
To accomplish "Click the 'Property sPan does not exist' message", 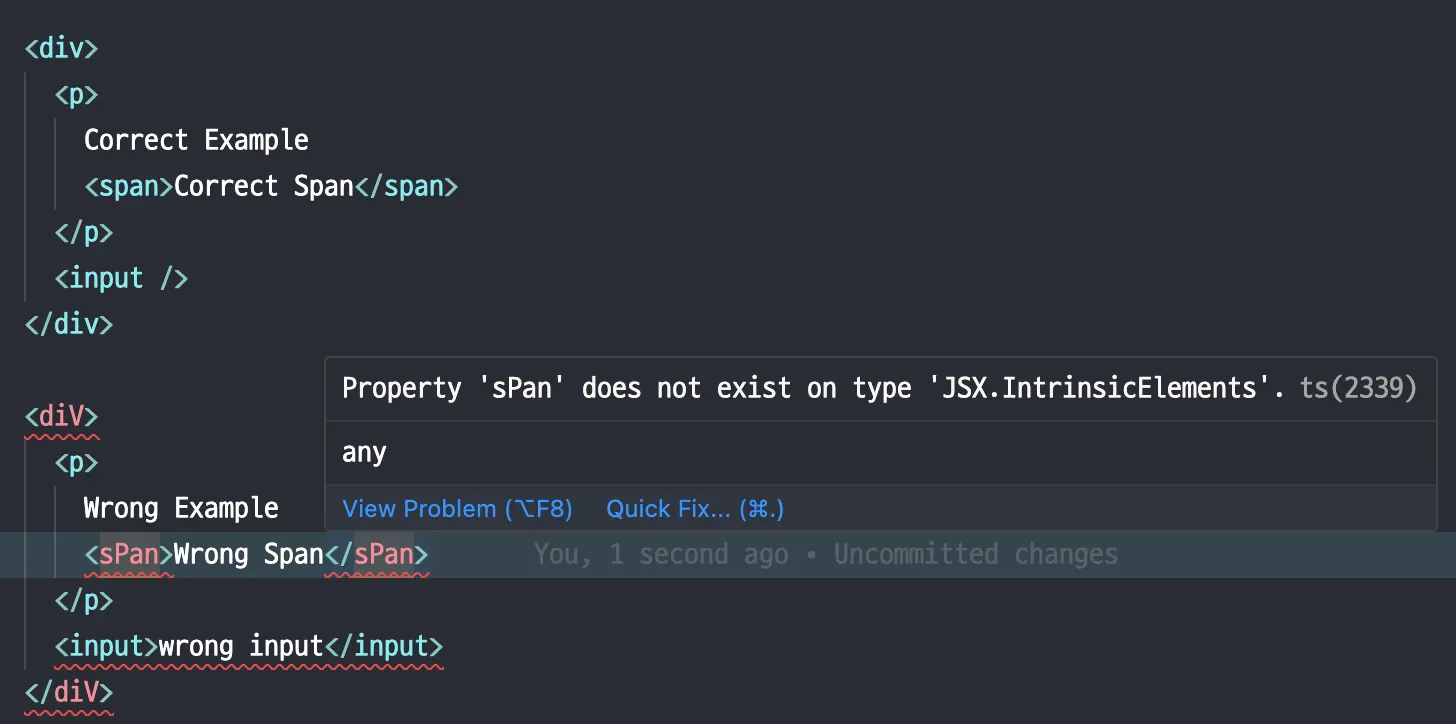I will tap(812, 388).
